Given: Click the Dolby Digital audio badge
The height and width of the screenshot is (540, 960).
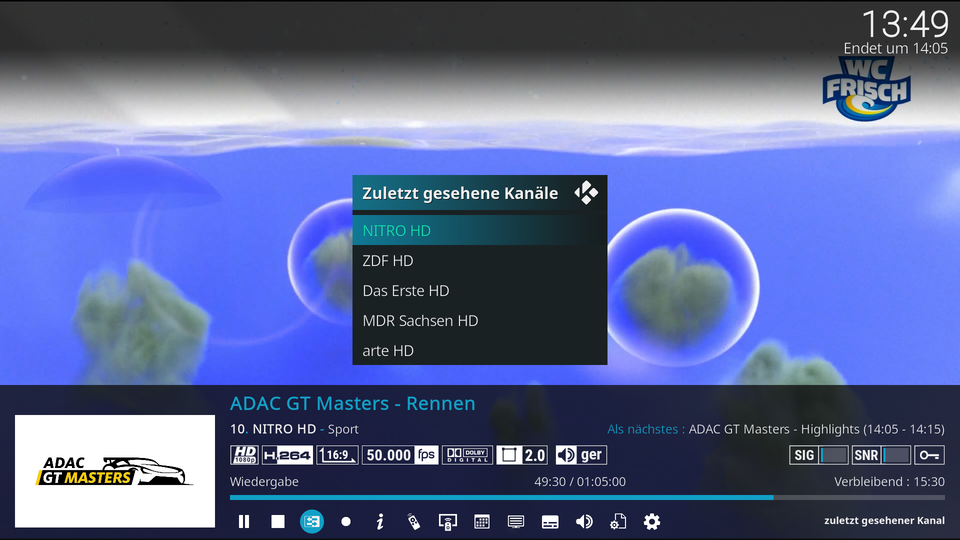Looking at the screenshot, I should (467, 455).
